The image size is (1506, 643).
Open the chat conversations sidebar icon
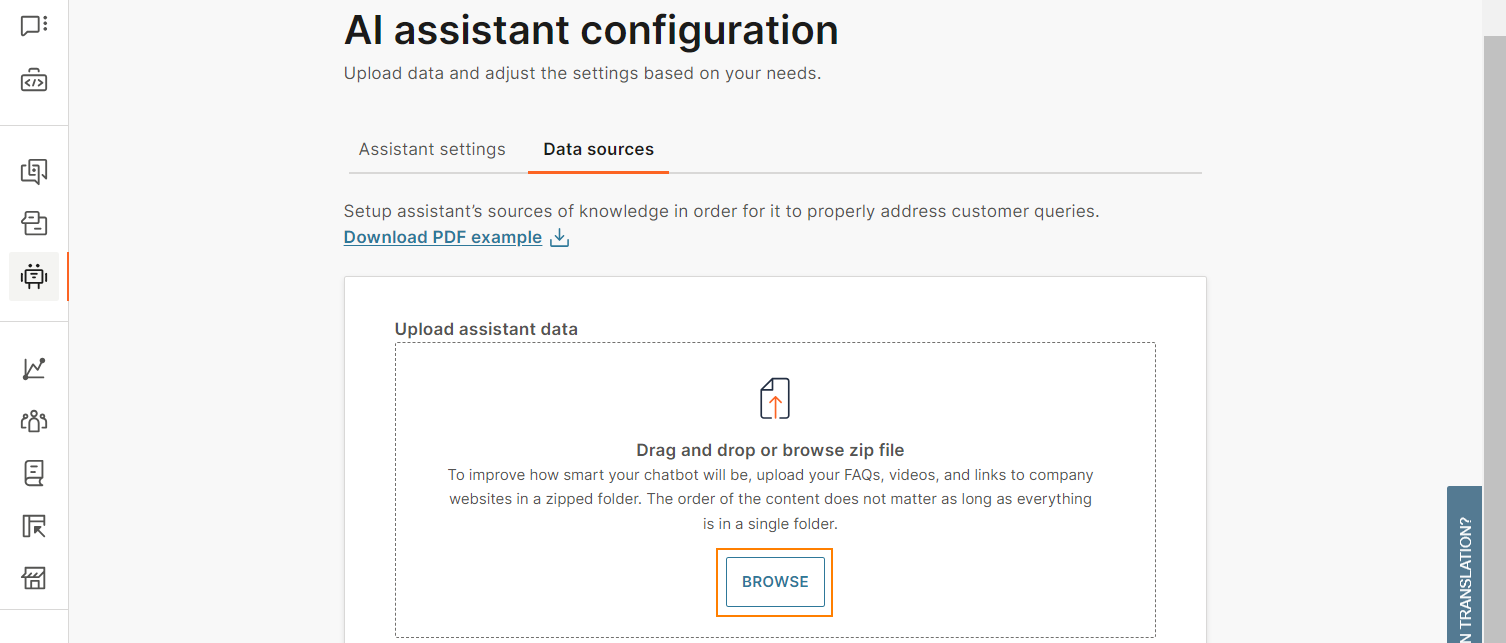tap(34, 26)
